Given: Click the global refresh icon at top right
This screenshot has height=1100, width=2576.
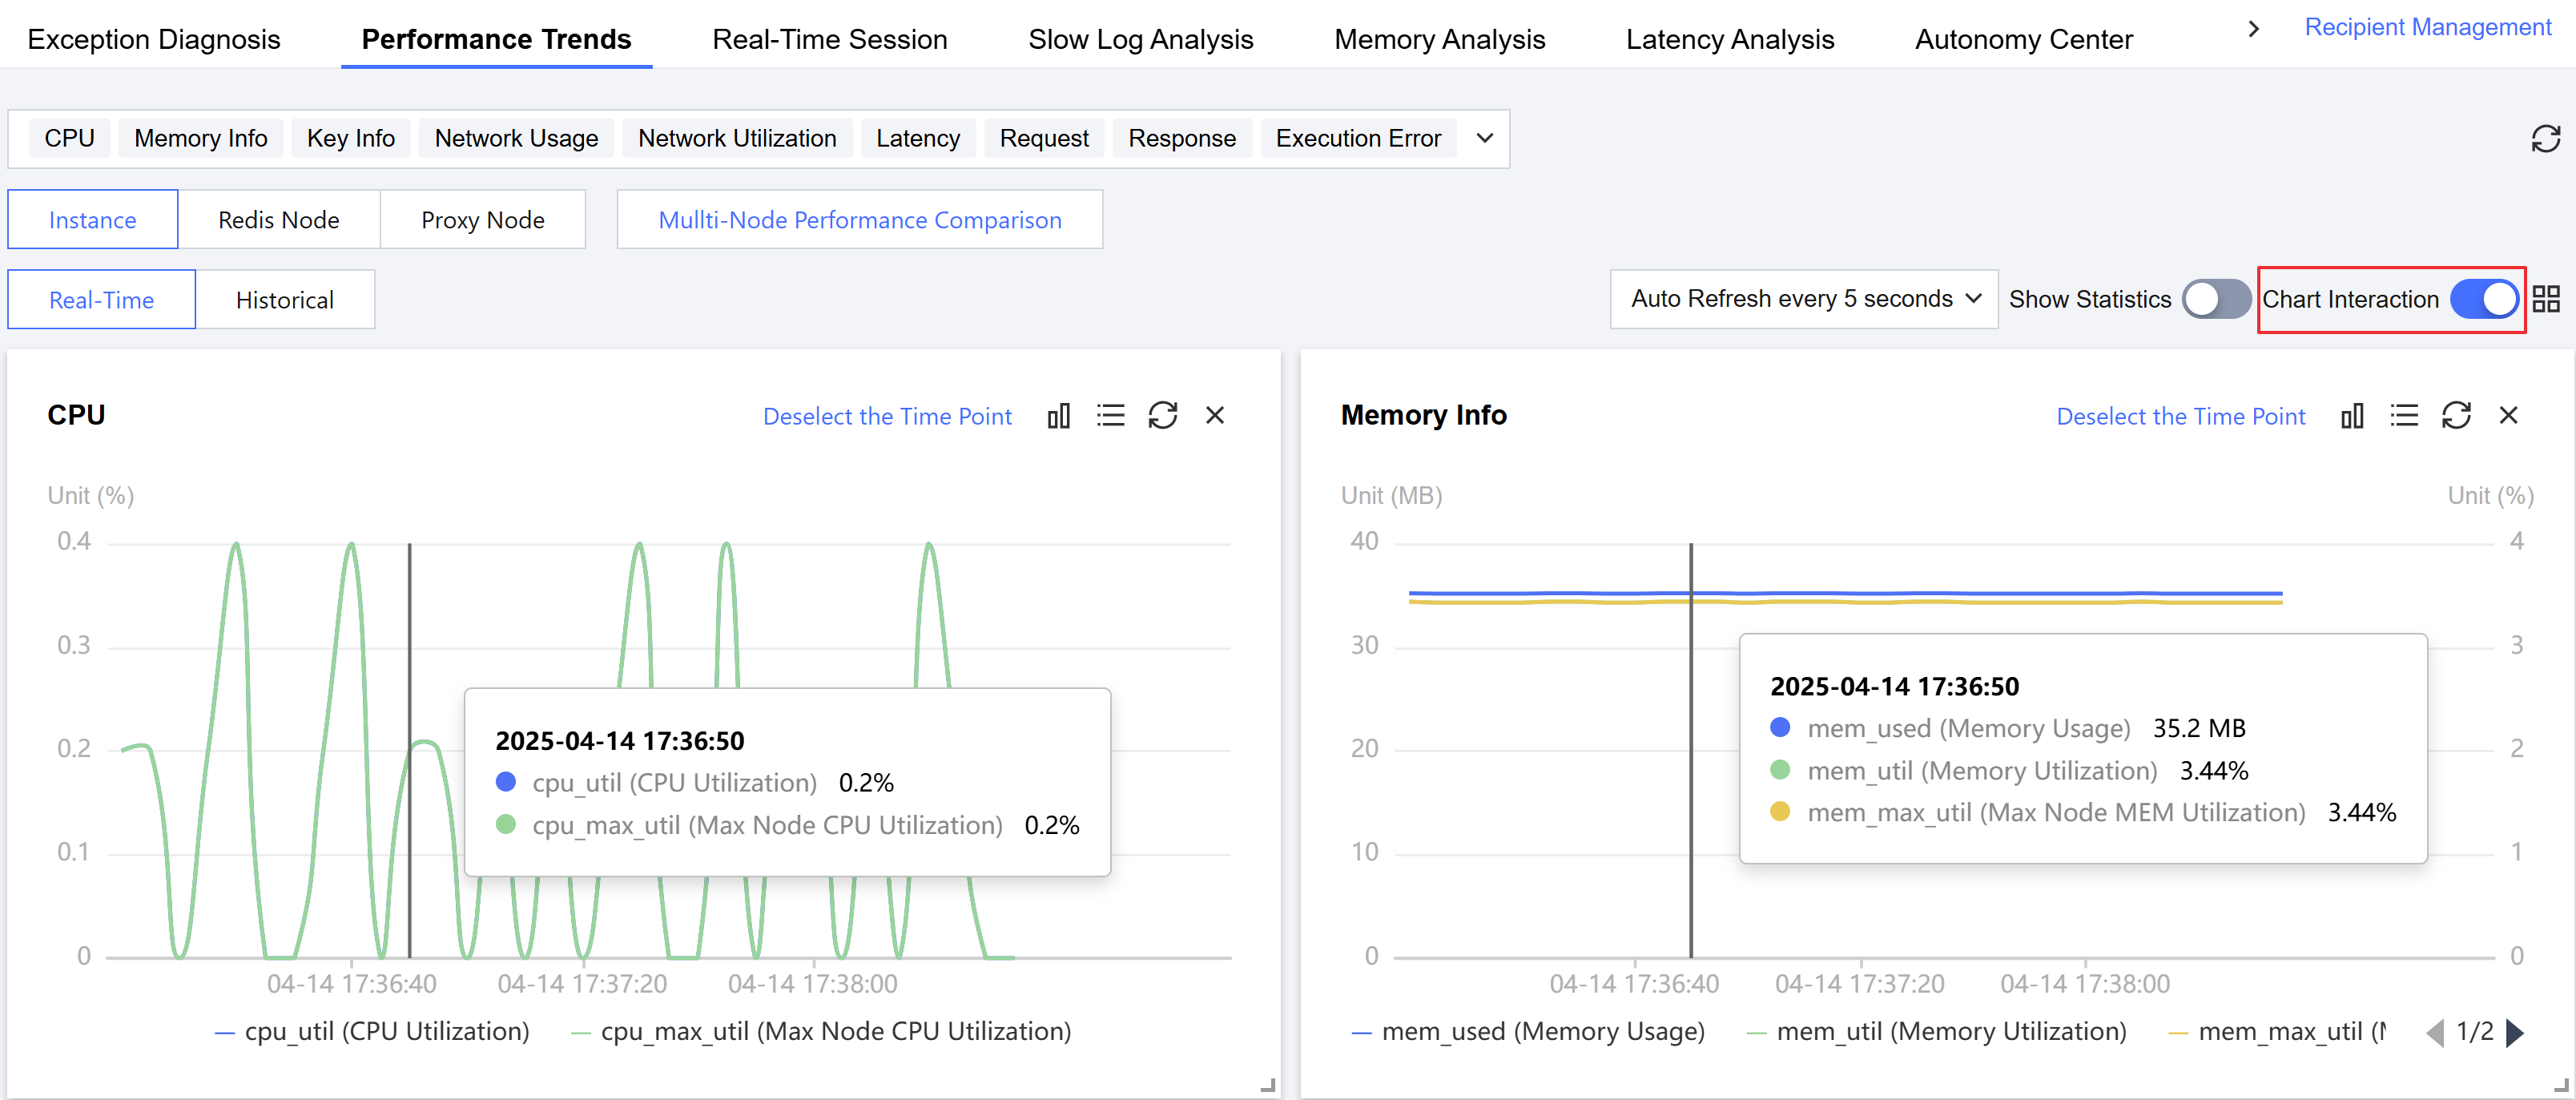Looking at the screenshot, I should [2545, 139].
